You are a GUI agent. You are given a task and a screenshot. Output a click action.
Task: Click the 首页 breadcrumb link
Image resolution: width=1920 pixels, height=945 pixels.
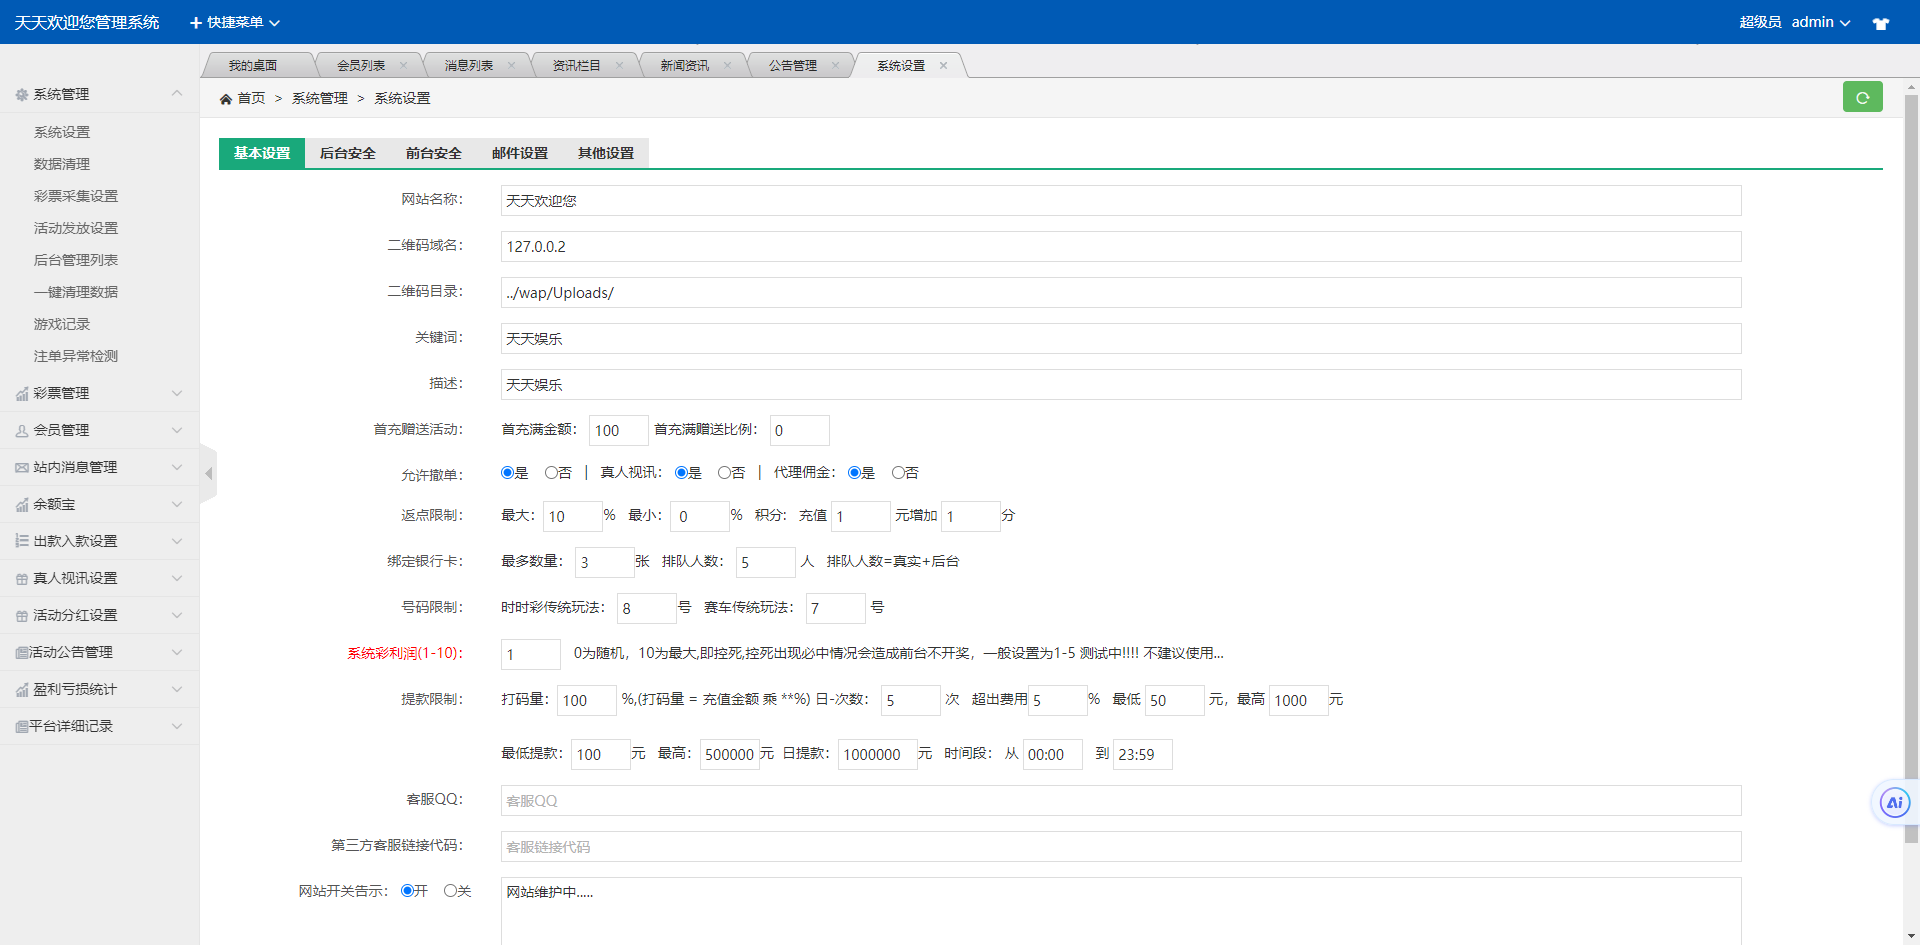[251, 98]
